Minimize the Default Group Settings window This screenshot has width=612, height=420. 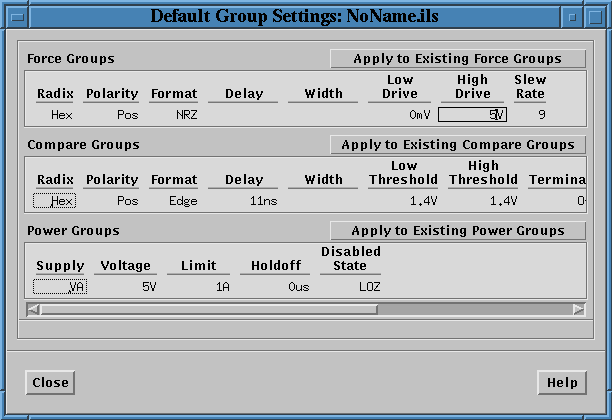572,17
